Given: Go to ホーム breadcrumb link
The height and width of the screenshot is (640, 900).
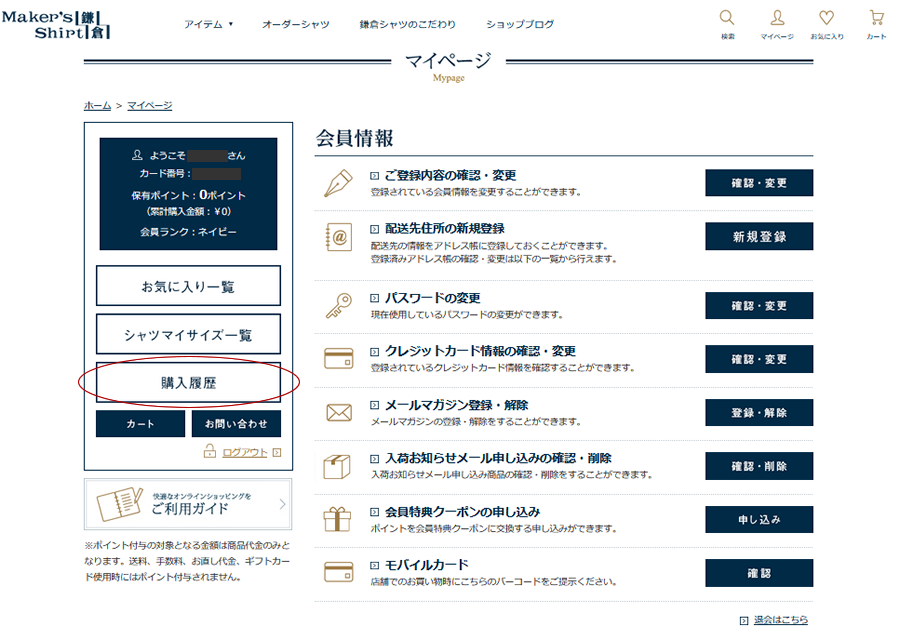Looking at the screenshot, I should click(x=97, y=106).
